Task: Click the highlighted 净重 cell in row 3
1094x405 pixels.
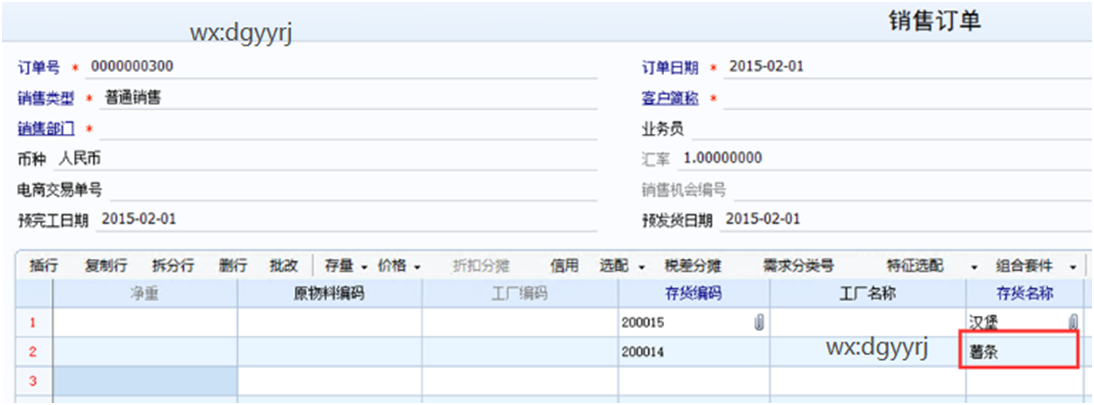Action: coord(145,381)
